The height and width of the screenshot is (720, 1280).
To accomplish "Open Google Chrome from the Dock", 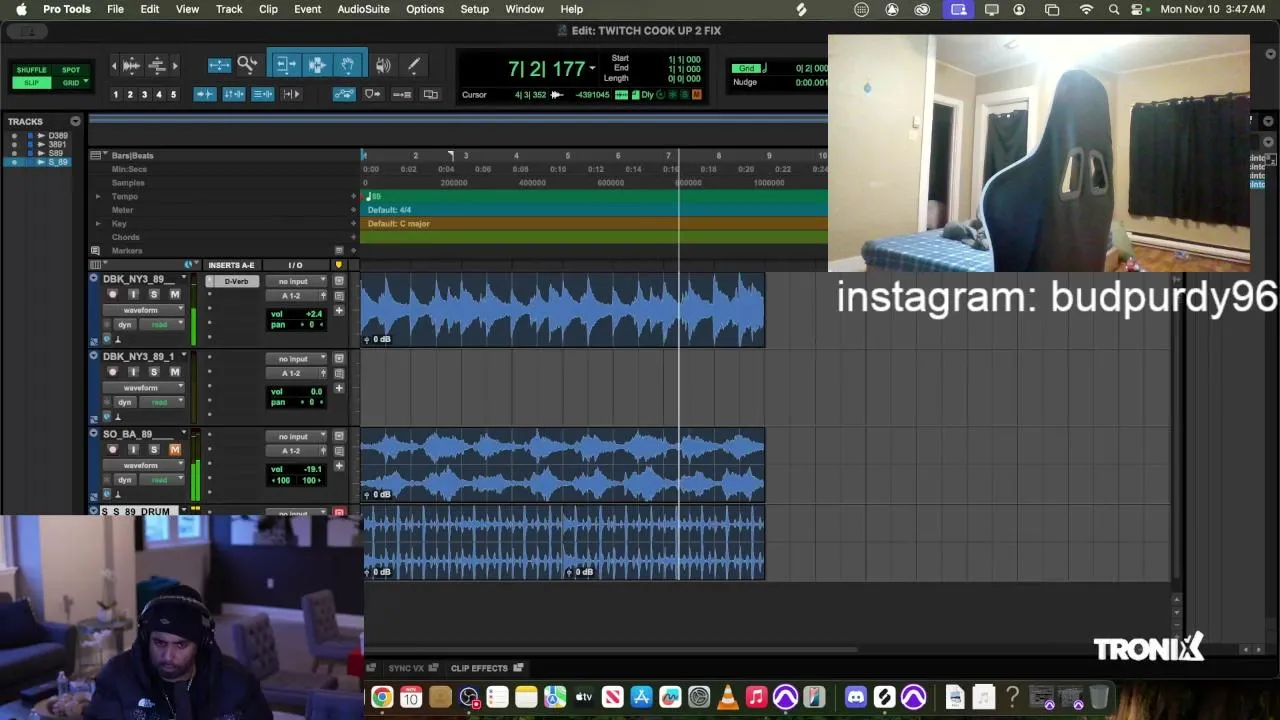I will coord(382,697).
